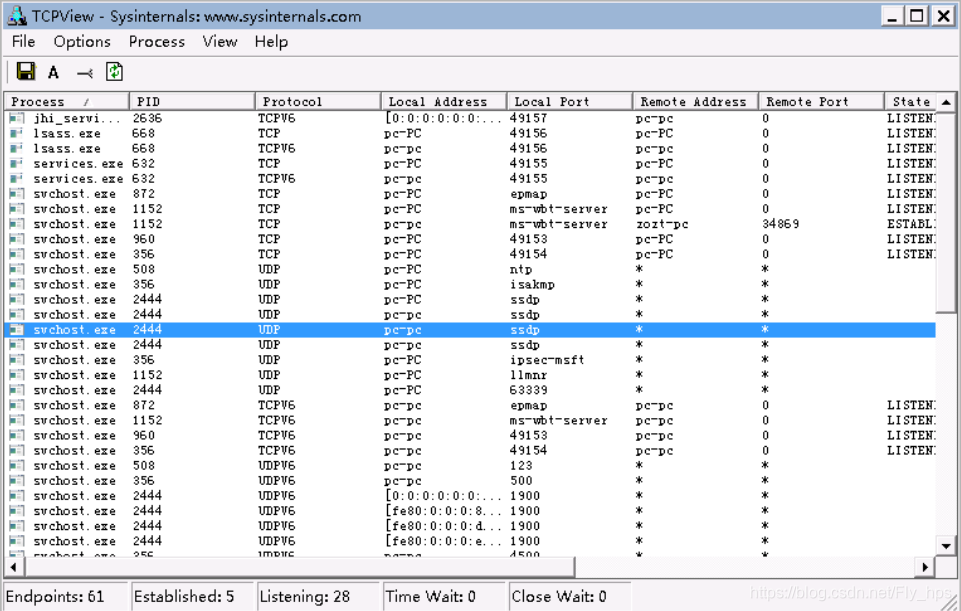961x611 pixels.
Task: Click icon of highlighted svchost.exe ssdp row
Action: (17, 330)
